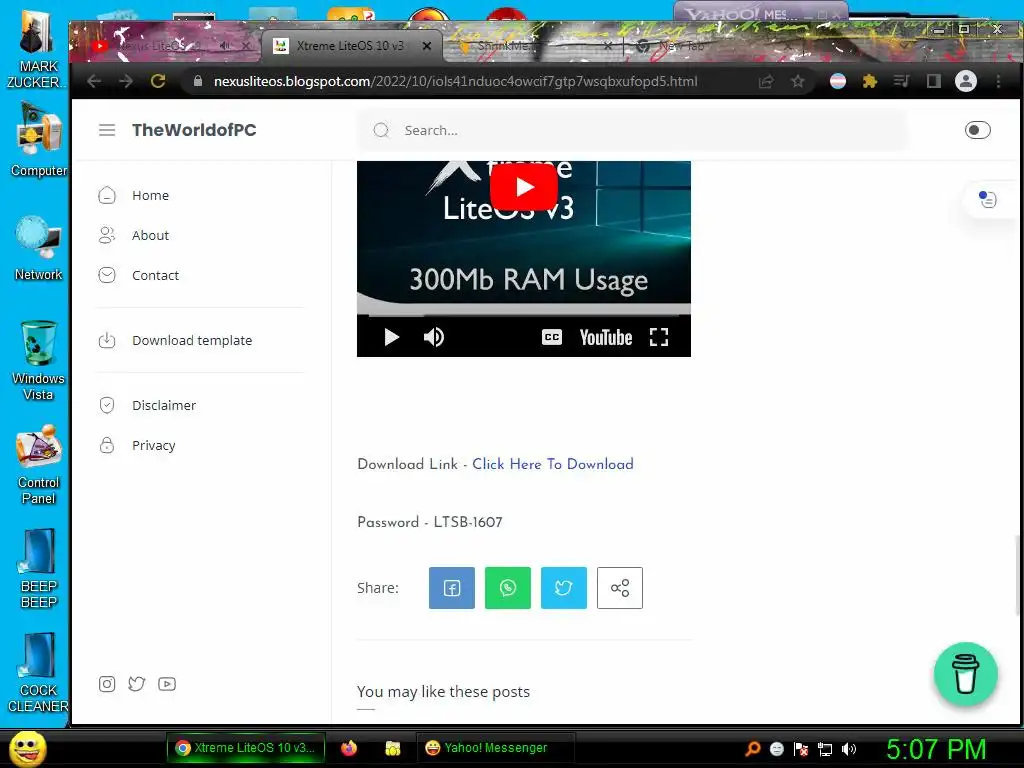Viewport: 1024px width, 768px height.
Task: Click the Contact envelope icon
Action: tap(107, 275)
